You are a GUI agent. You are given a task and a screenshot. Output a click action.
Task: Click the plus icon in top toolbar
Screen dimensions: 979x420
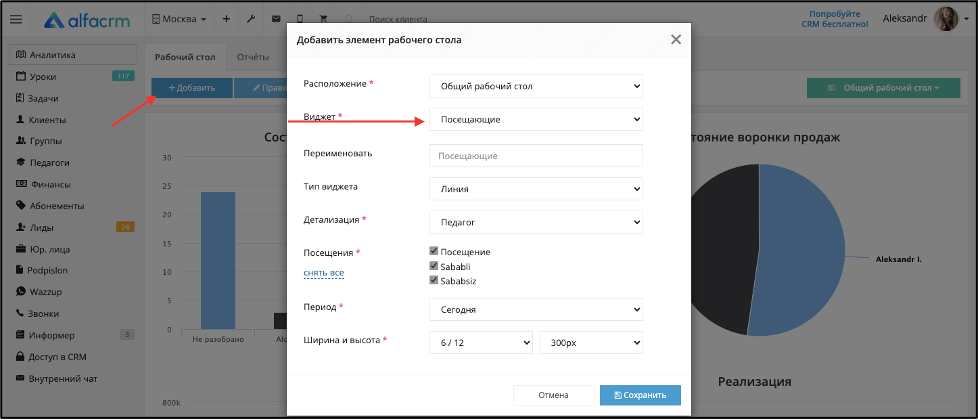pyautogui.click(x=227, y=19)
